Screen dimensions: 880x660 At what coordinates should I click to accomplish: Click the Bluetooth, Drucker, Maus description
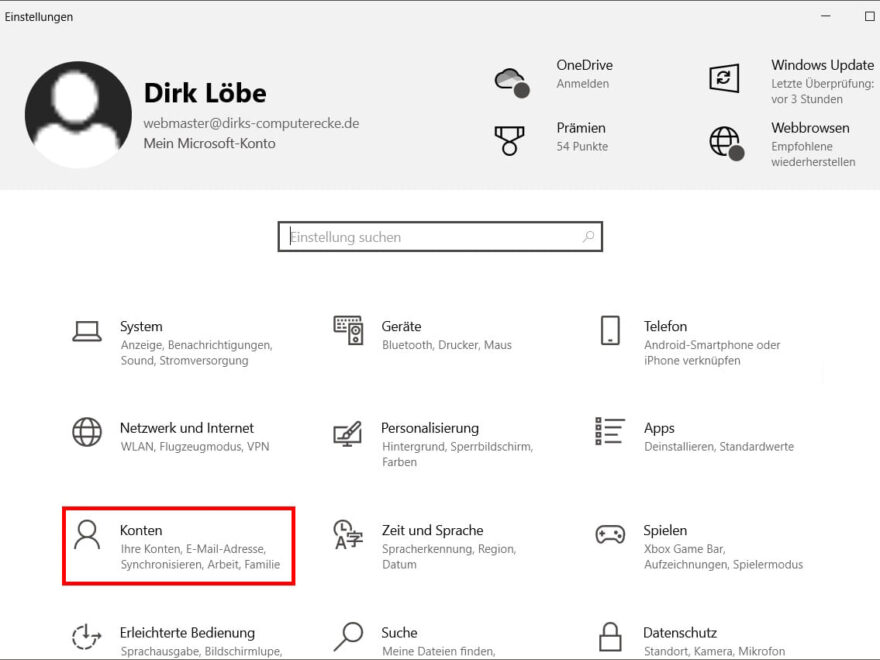pos(447,345)
